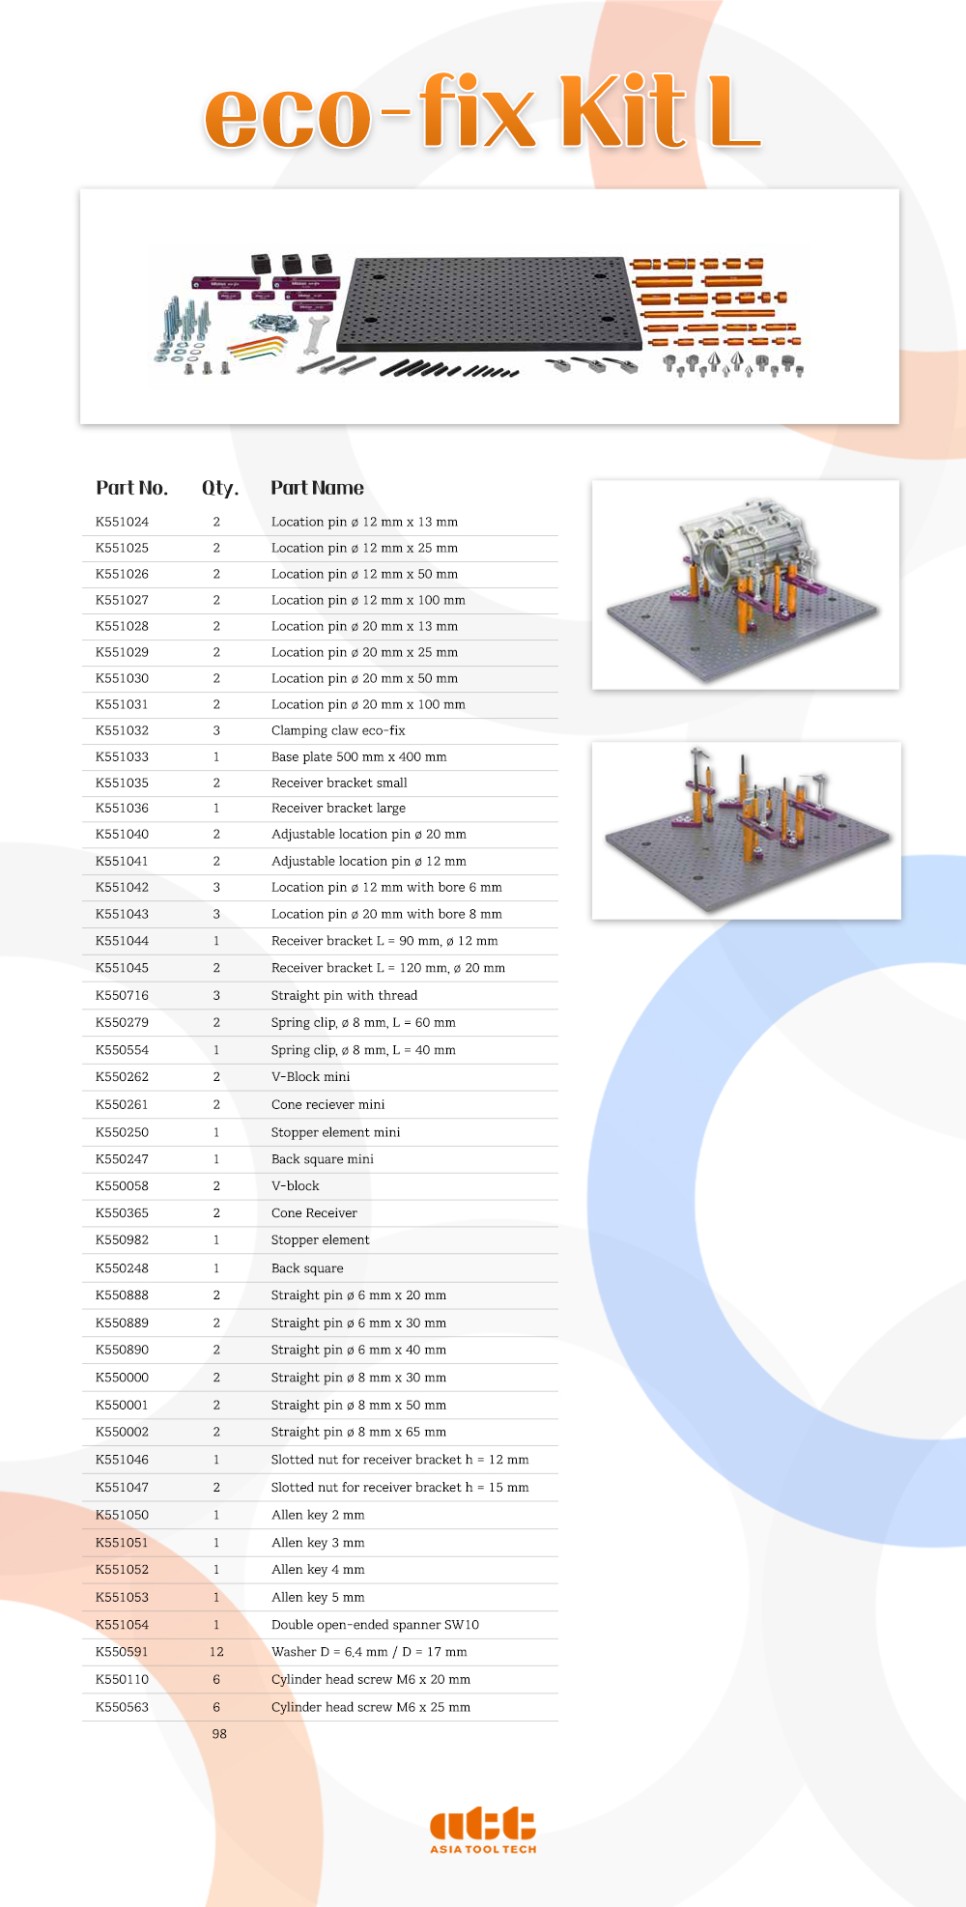Select Spring clip L = 60 mm entry

[363, 1023]
